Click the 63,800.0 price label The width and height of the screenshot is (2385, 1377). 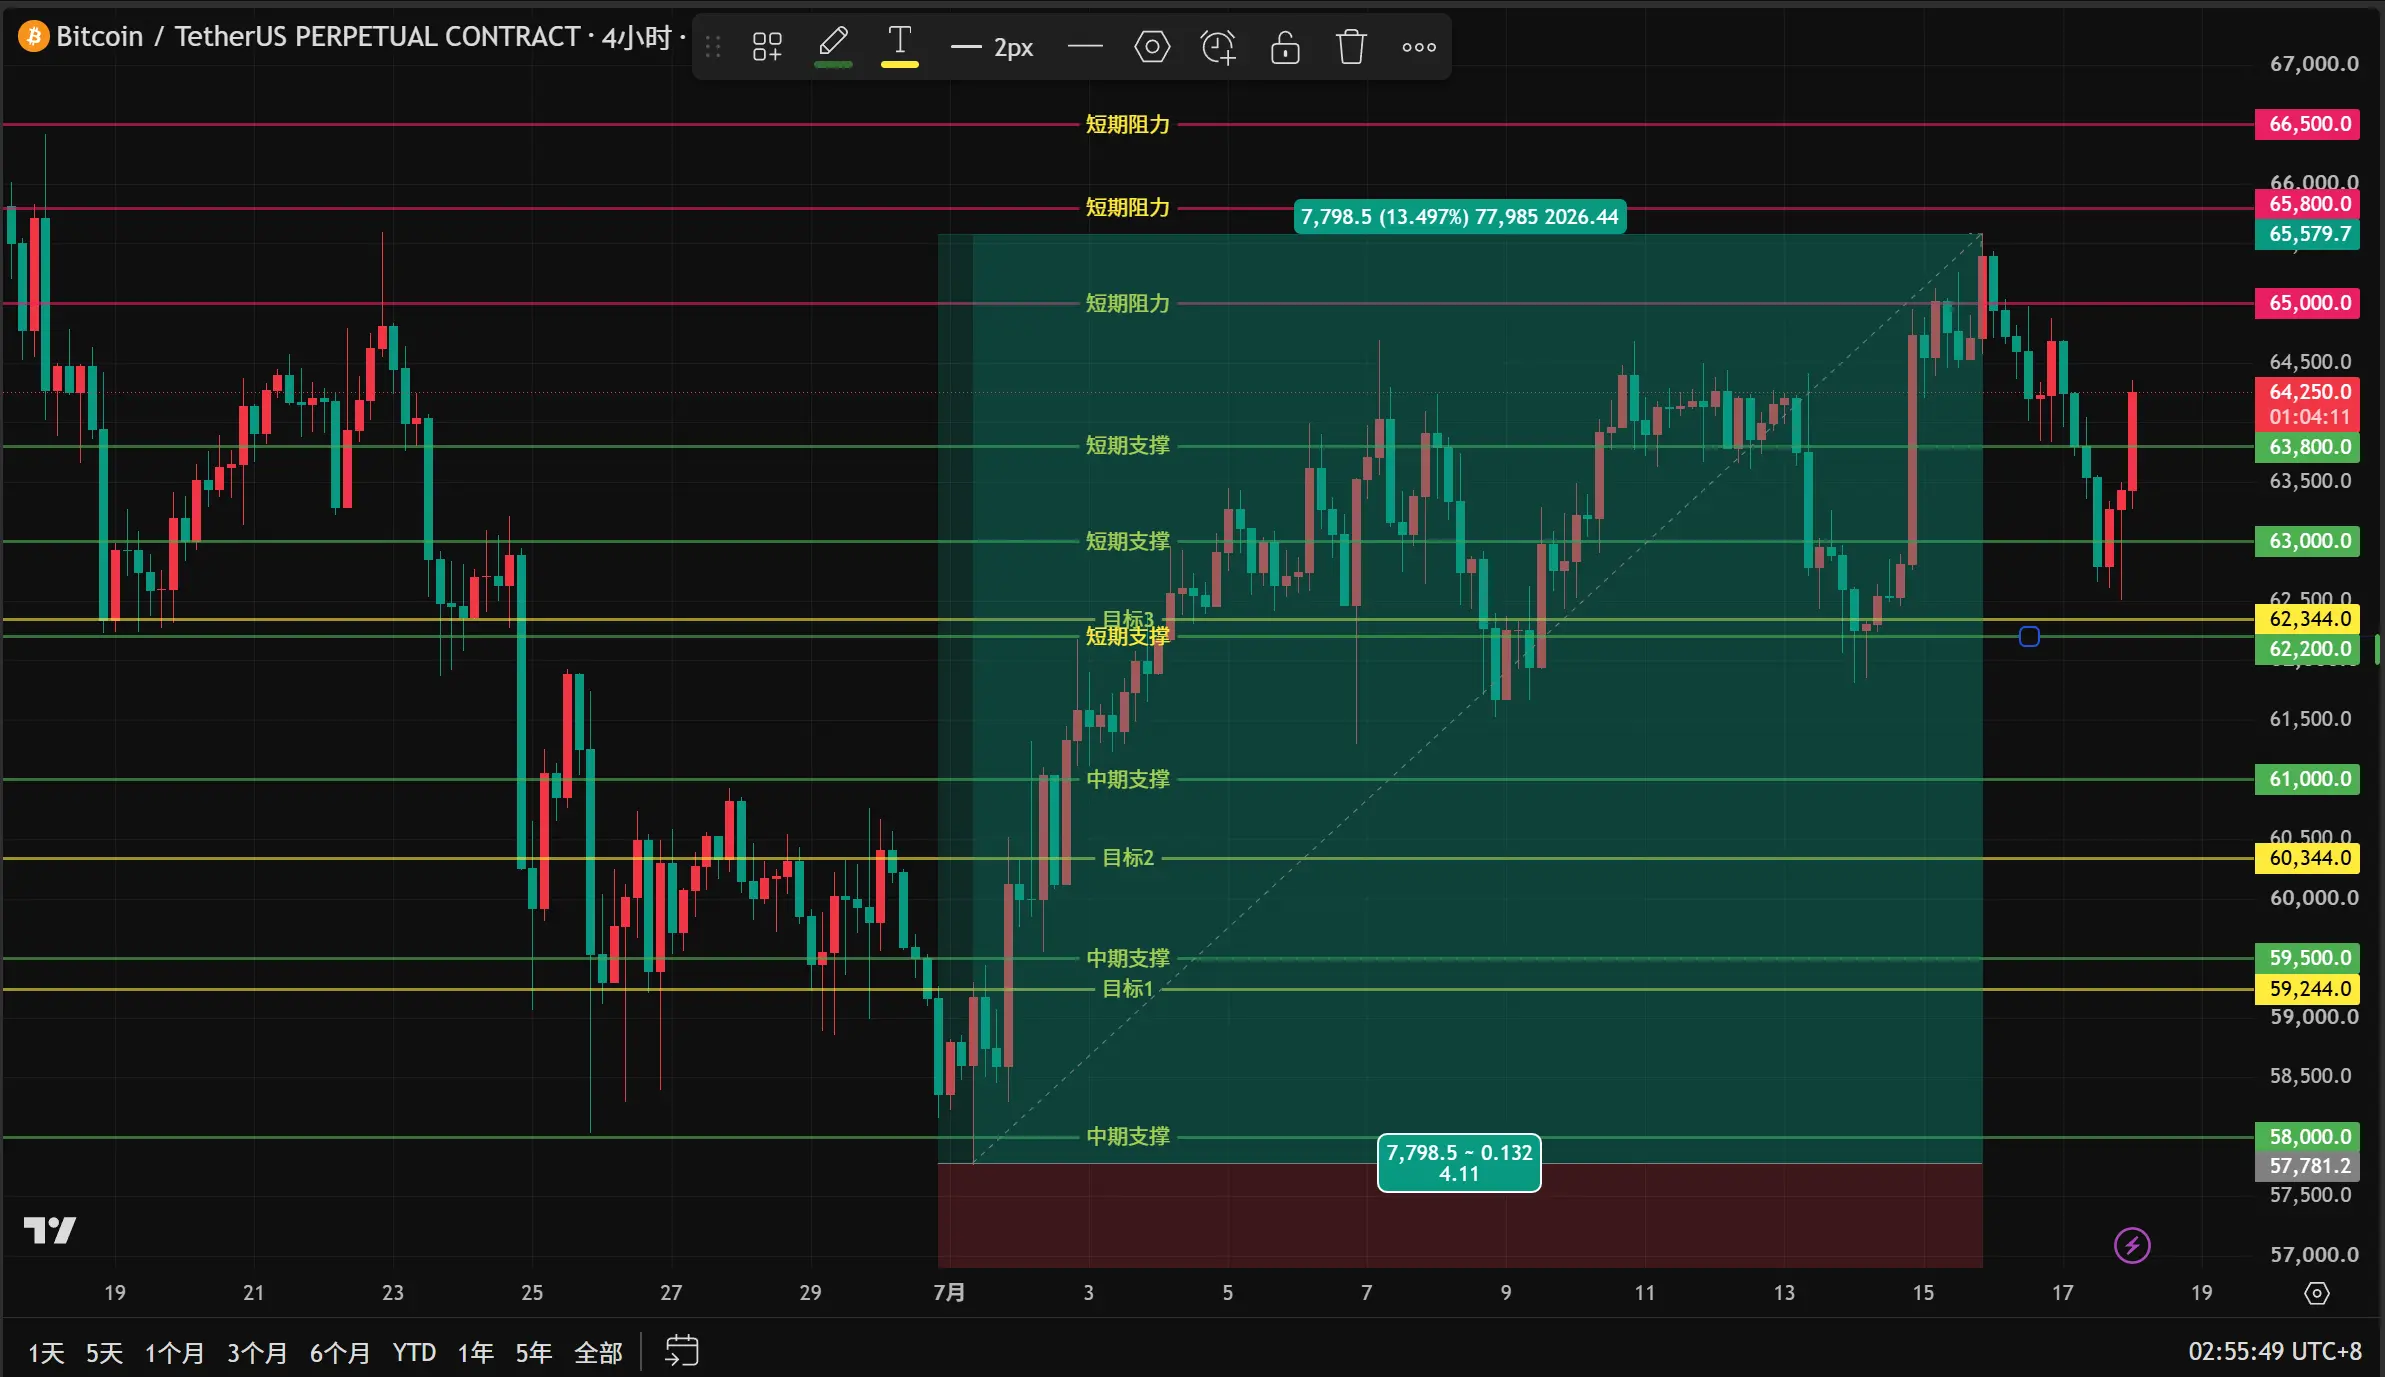click(2308, 447)
